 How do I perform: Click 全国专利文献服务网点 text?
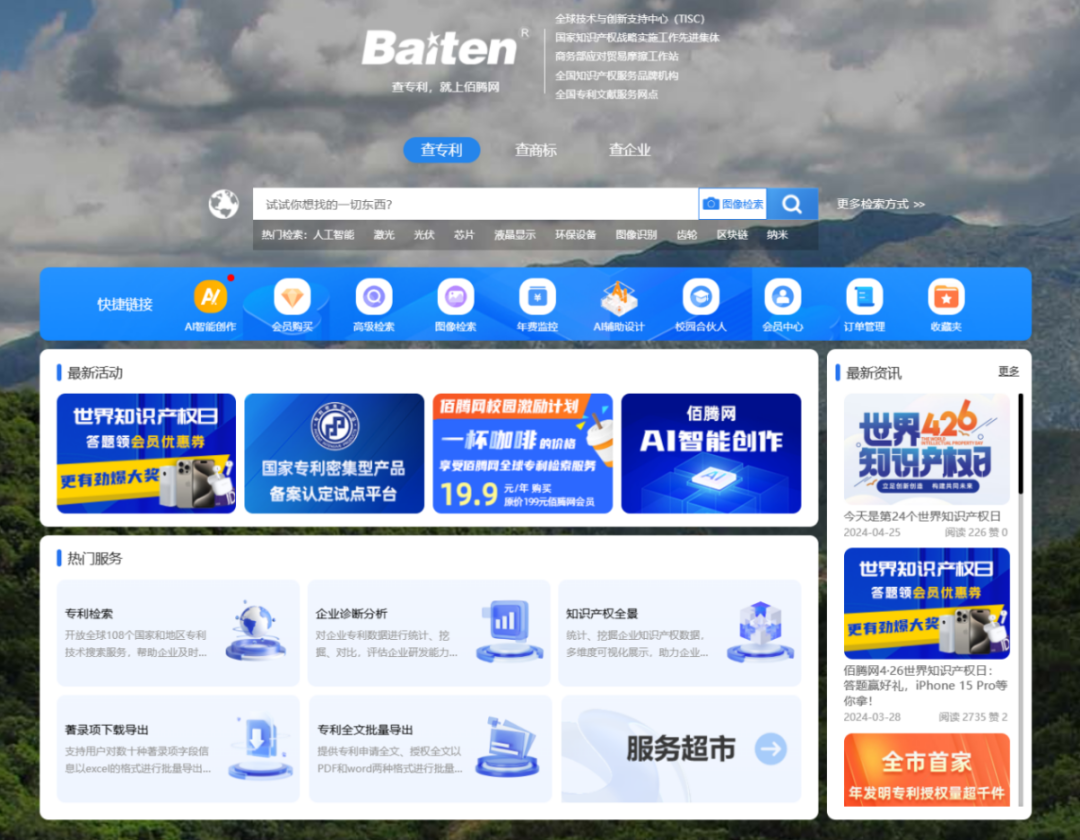click(x=606, y=94)
